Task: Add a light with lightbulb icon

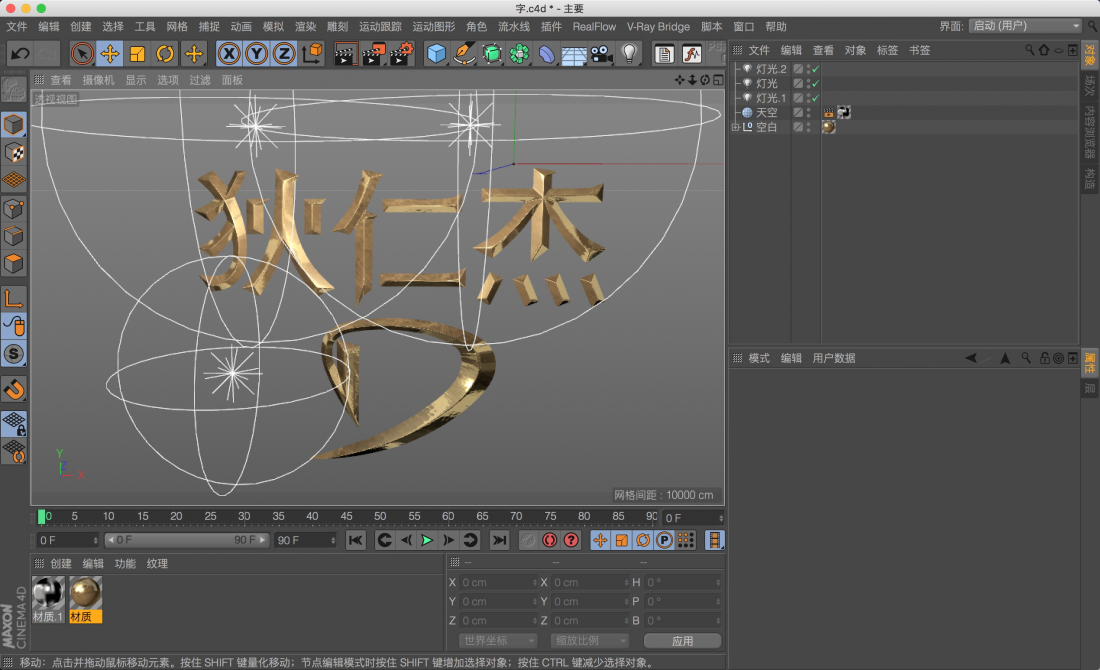Action: point(629,54)
